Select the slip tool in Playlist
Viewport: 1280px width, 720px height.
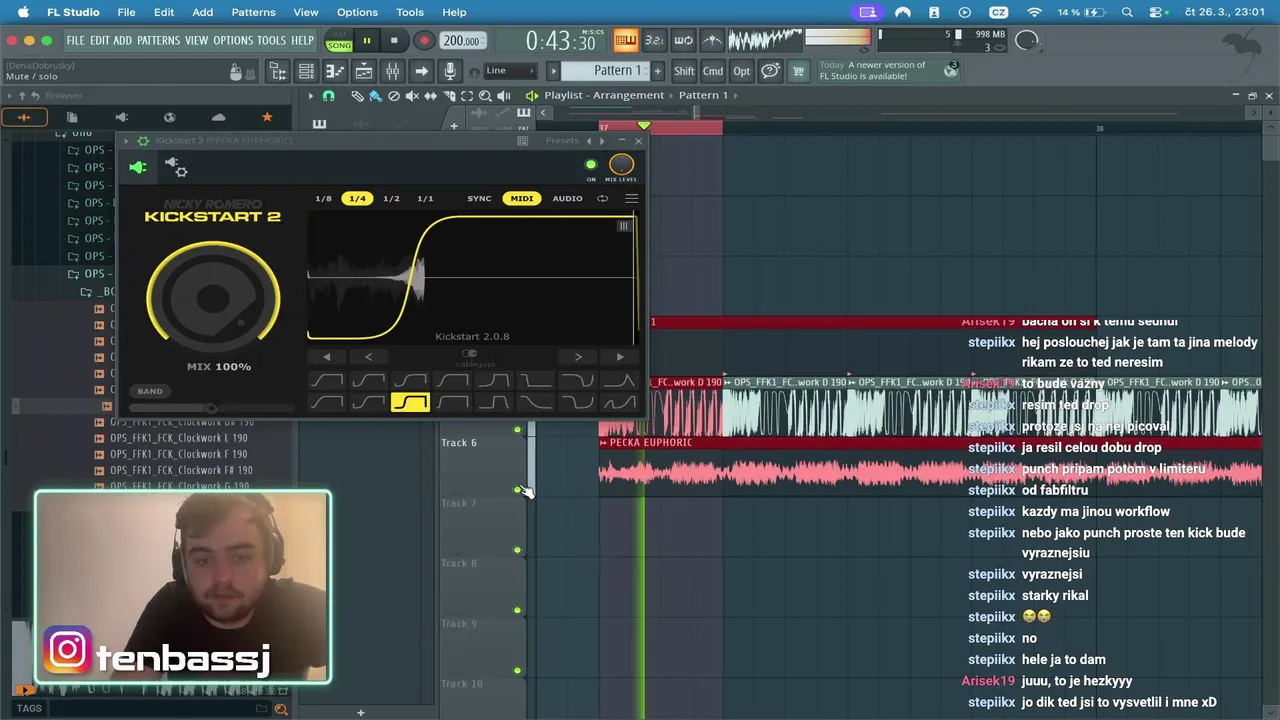tap(430, 96)
